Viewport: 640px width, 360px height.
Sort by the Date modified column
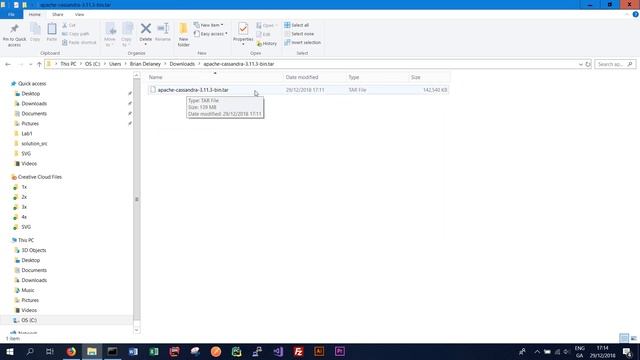coord(314,77)
